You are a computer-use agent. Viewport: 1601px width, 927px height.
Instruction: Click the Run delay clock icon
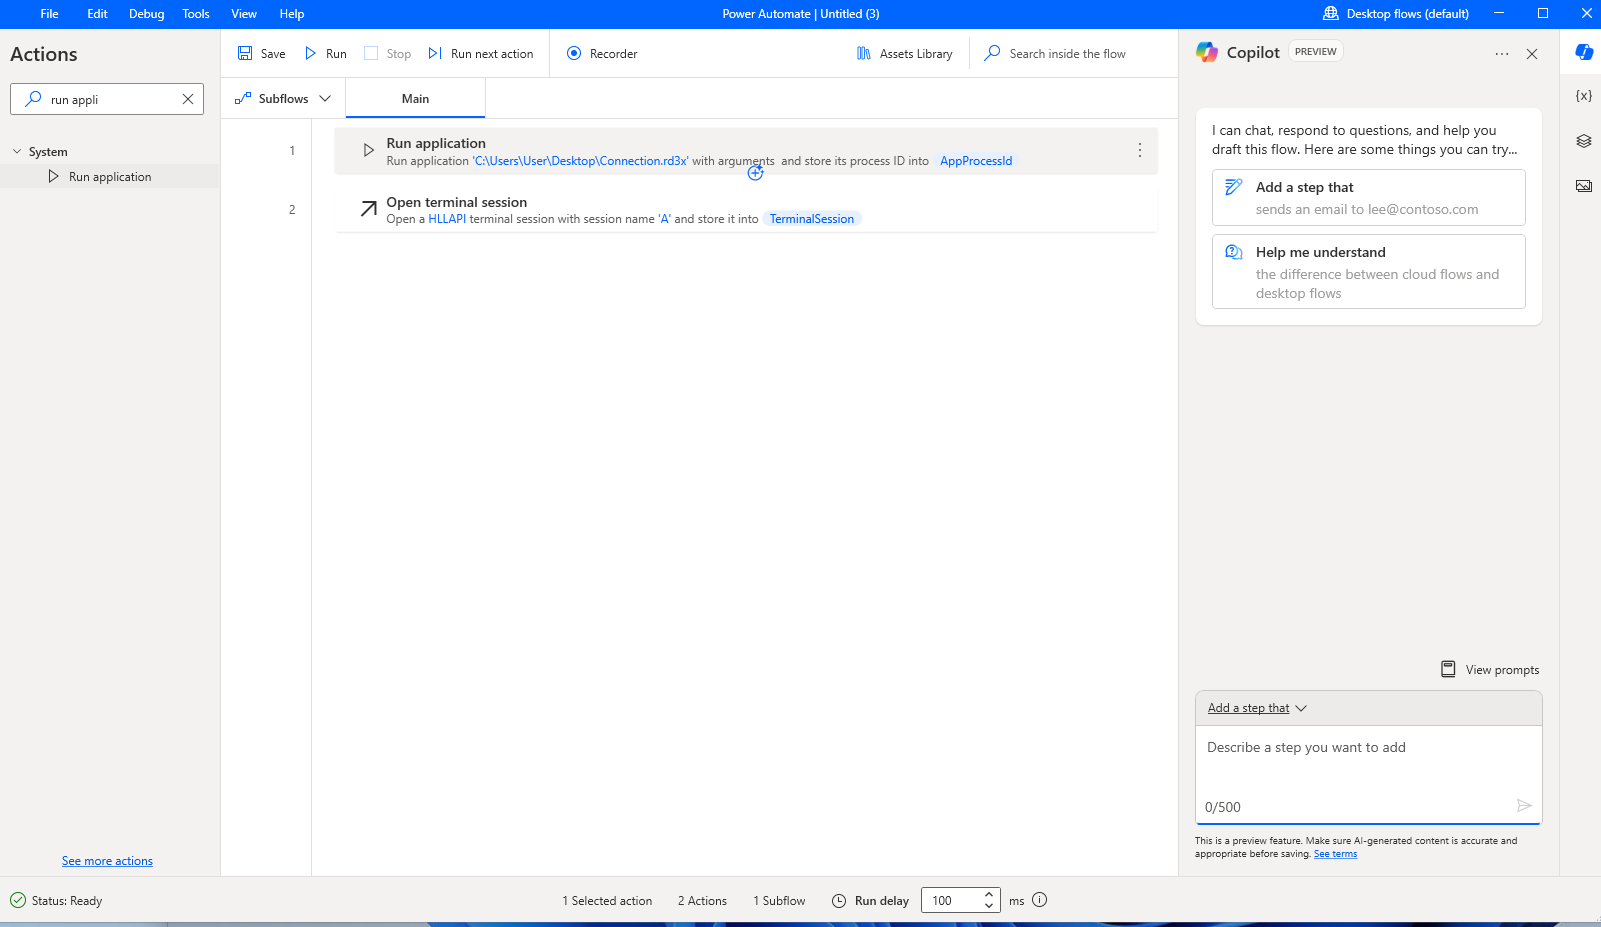(x=839, y=901)
